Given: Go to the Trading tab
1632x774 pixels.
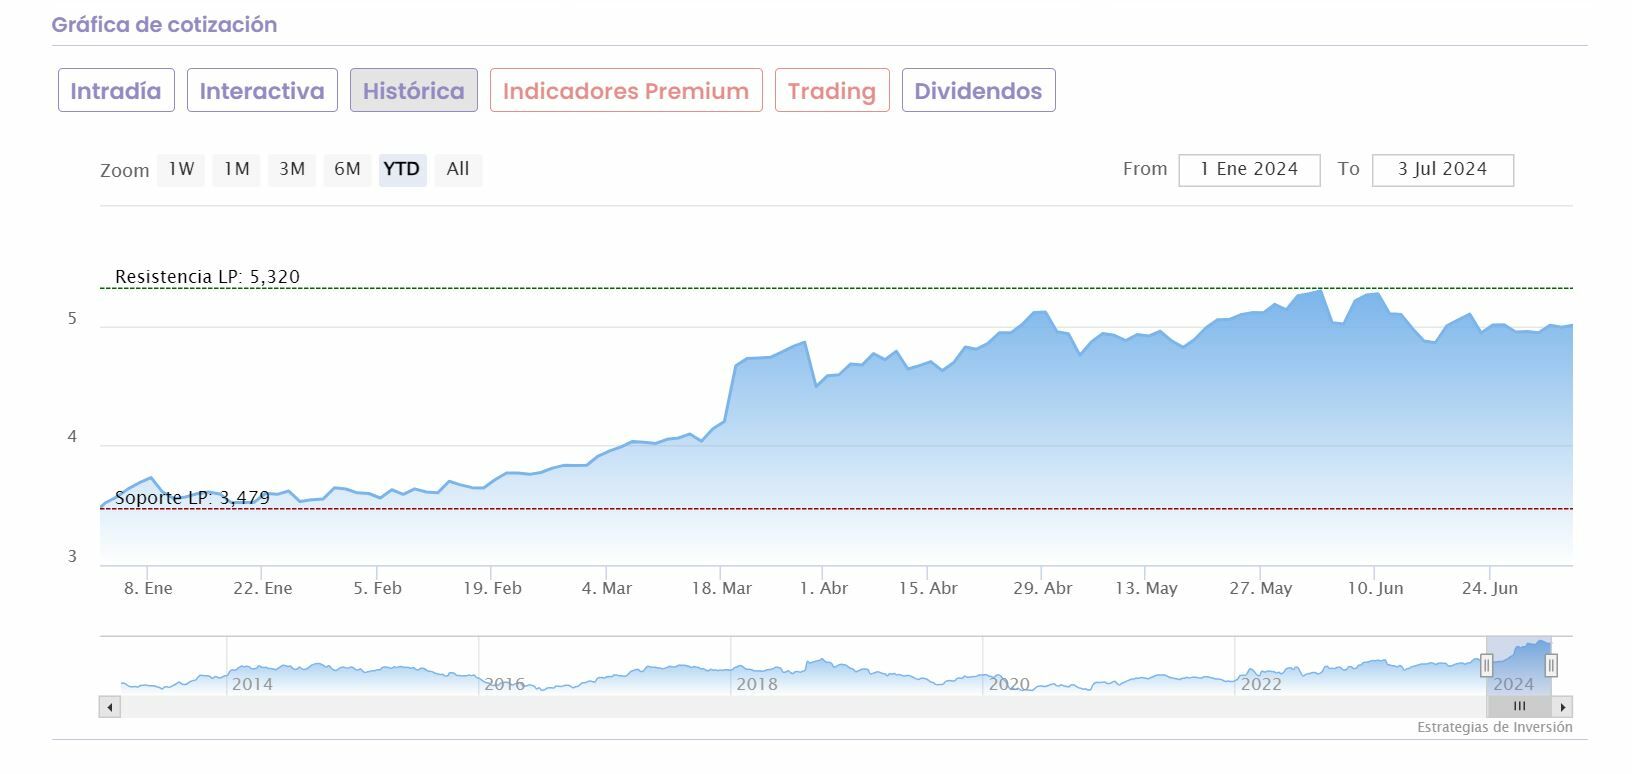Looking at the screenshot, I should pos(832,91).
